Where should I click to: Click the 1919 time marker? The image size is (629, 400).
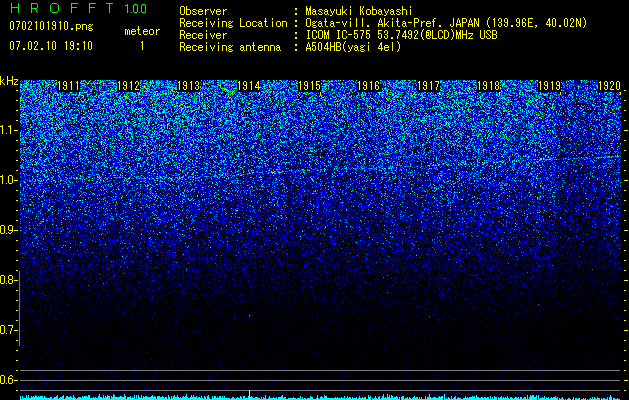point(549,86)
